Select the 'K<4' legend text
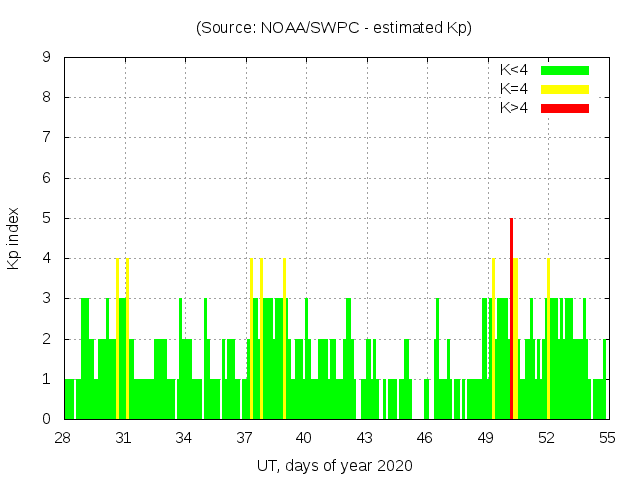 [514, 70]
